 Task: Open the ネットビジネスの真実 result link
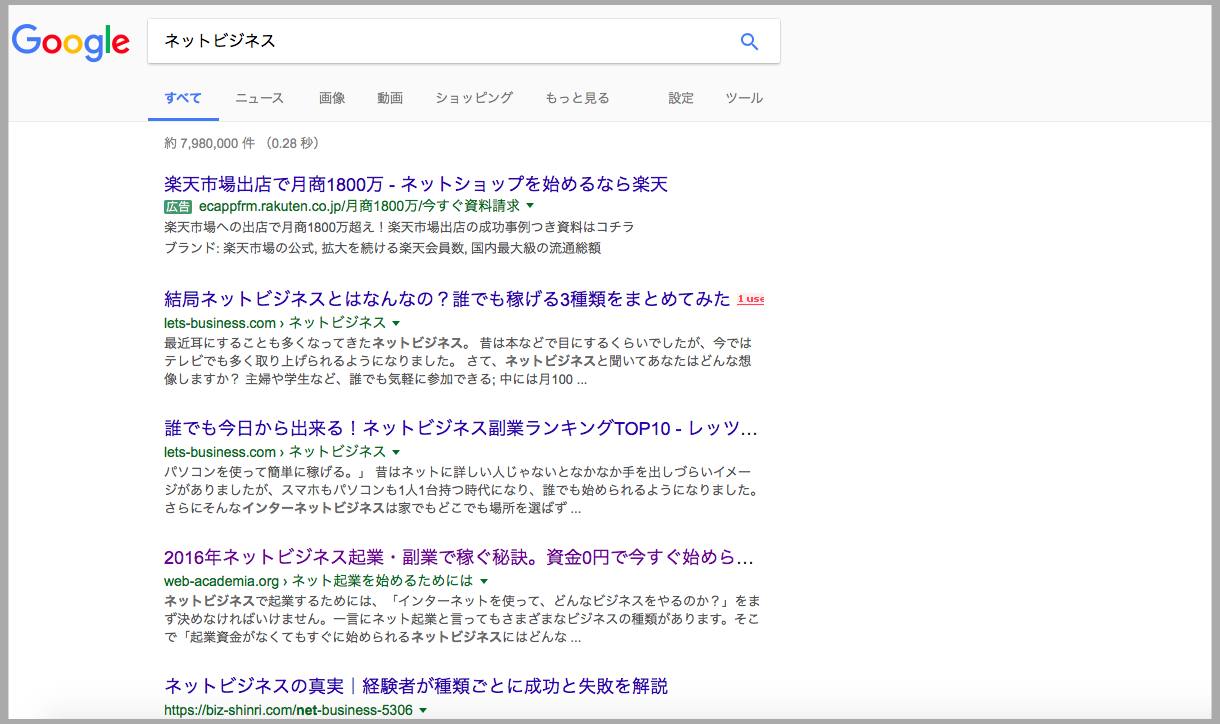[416, 686]
